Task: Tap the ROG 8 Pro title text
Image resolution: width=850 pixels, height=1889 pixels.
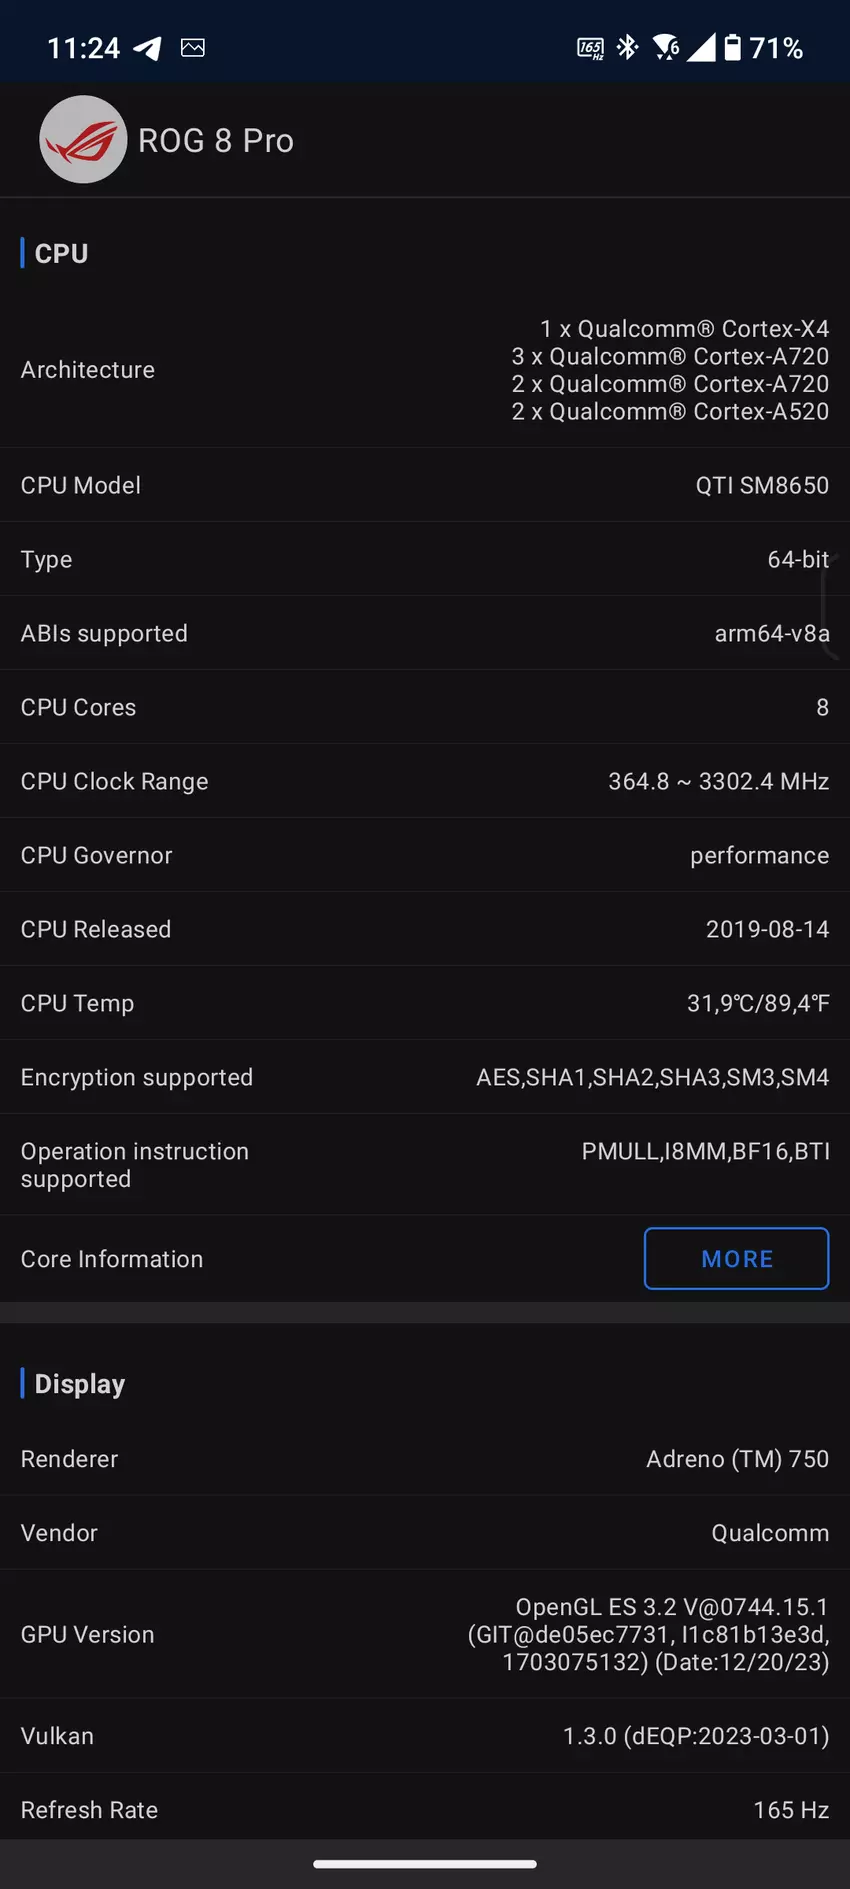Action: [x=216, y=141]
